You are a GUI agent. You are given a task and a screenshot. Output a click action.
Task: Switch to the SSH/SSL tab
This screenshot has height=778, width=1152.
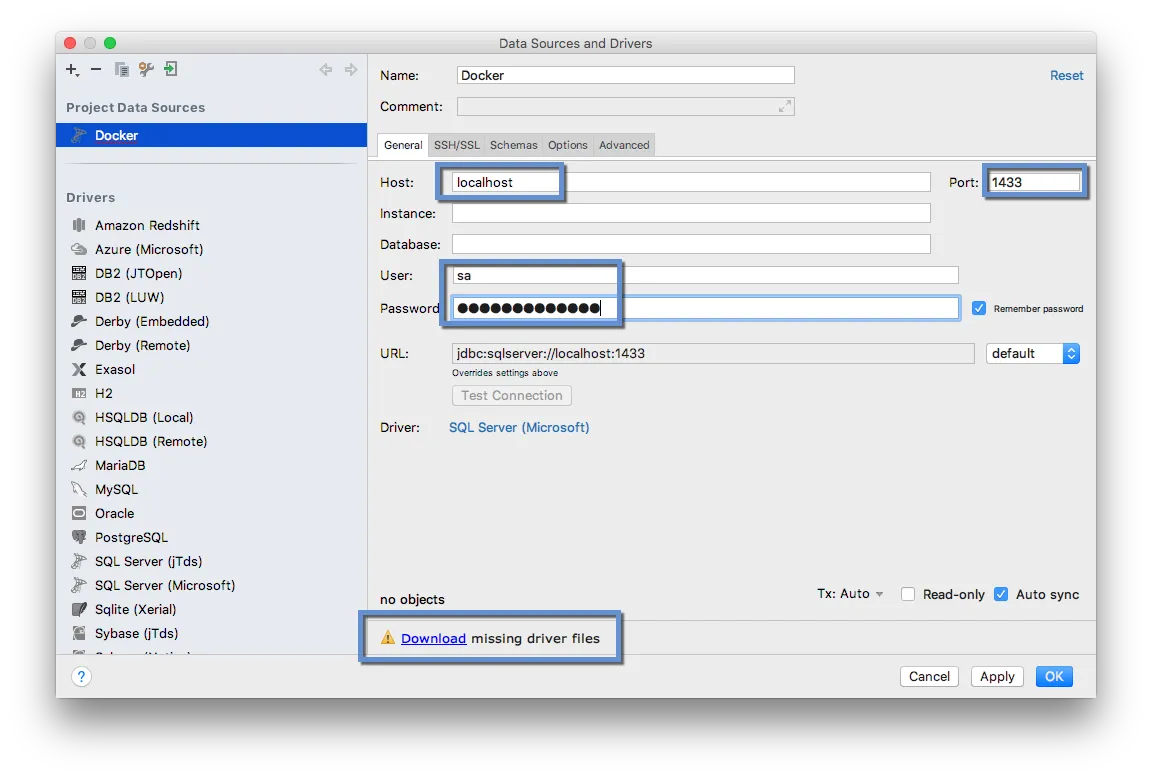pos(456,145)
